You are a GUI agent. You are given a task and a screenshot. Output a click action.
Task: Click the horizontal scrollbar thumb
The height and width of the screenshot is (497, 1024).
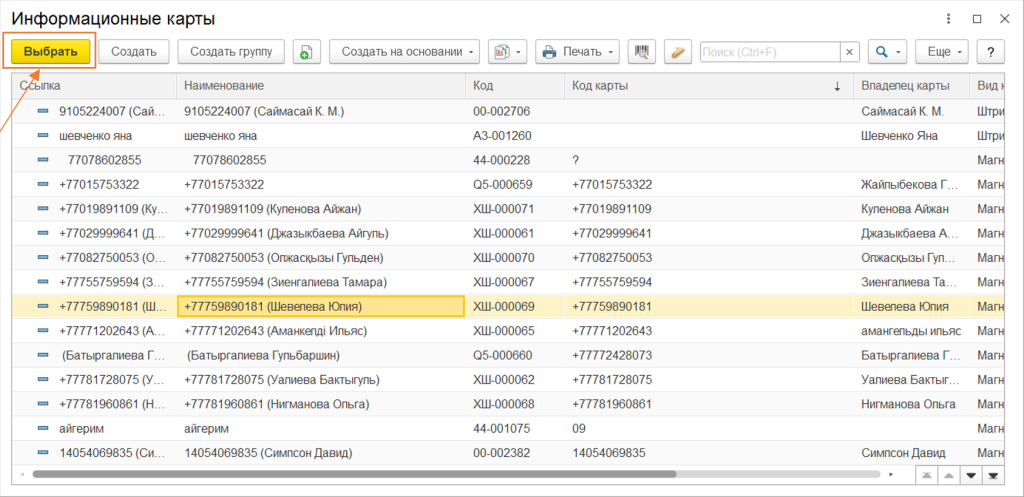pos(354,474)
